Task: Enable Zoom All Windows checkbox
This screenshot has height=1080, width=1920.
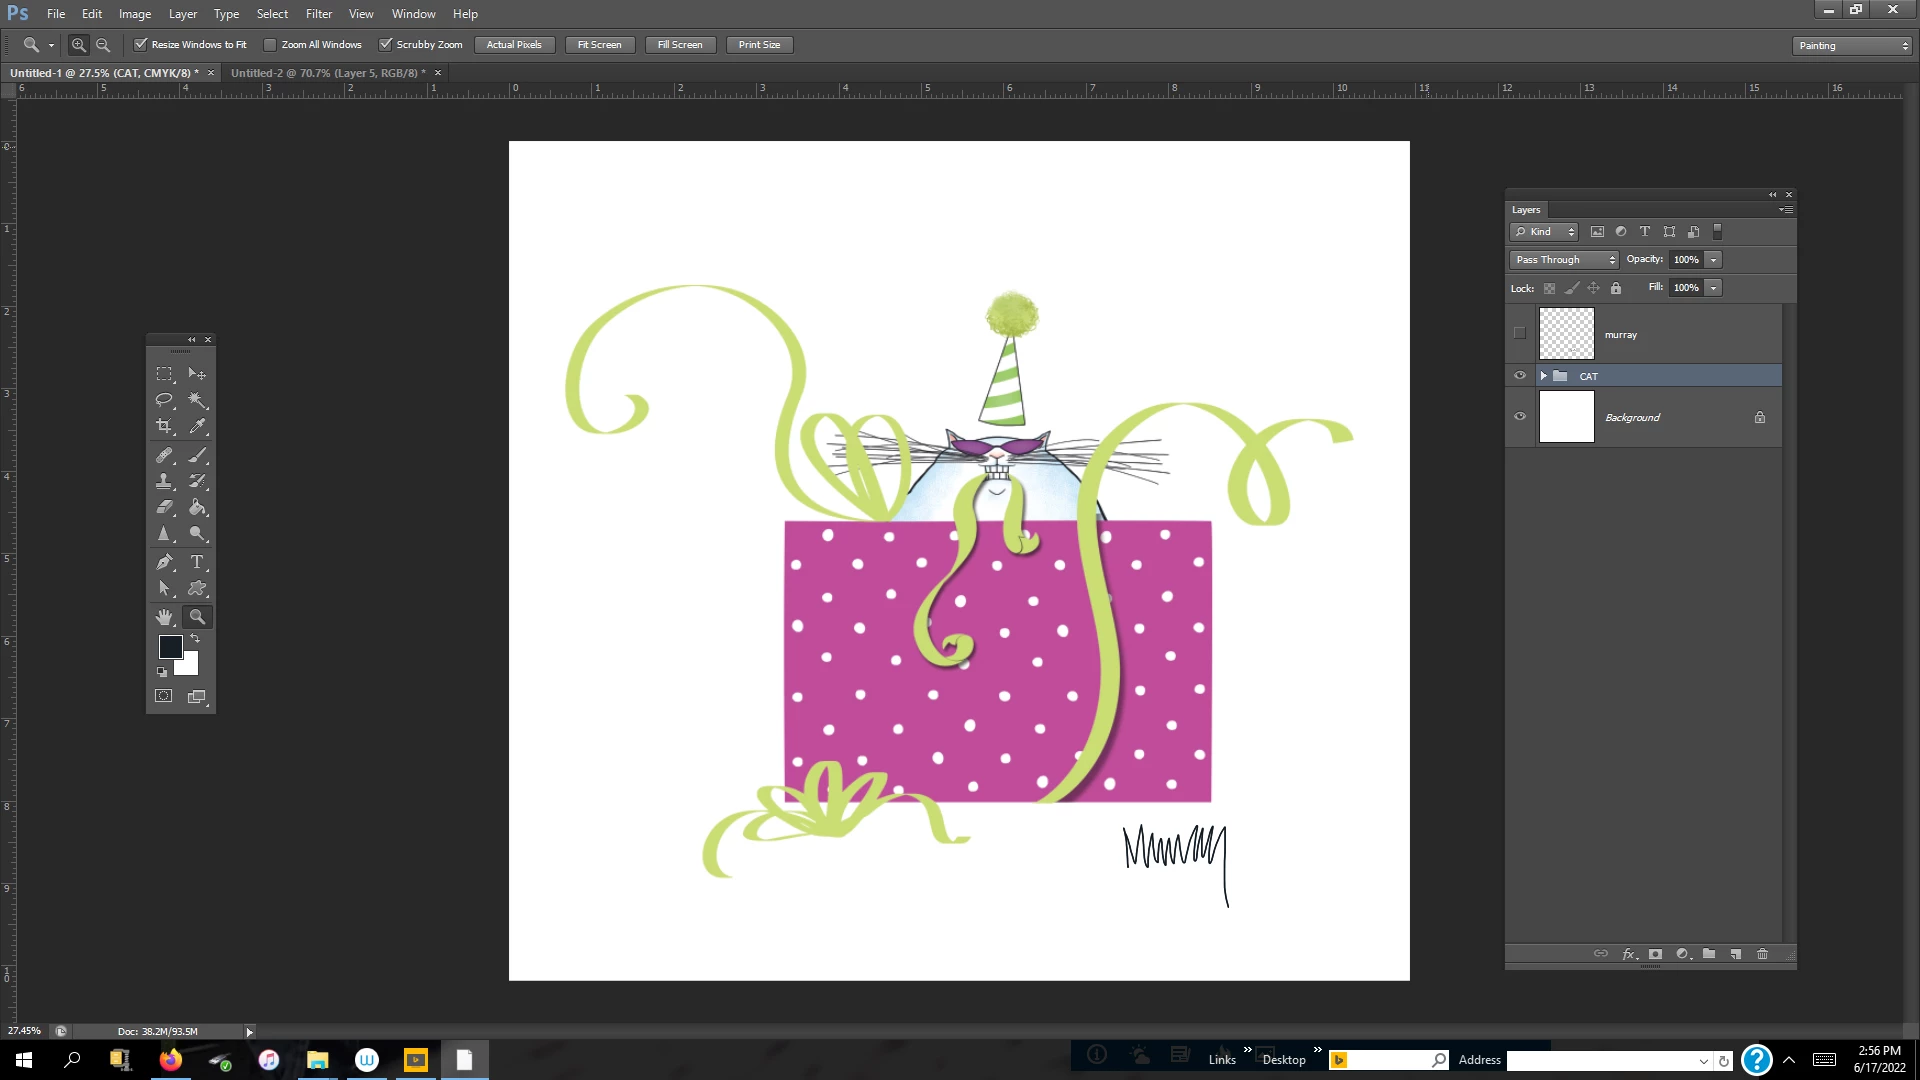Action: (x=270, y=45)
